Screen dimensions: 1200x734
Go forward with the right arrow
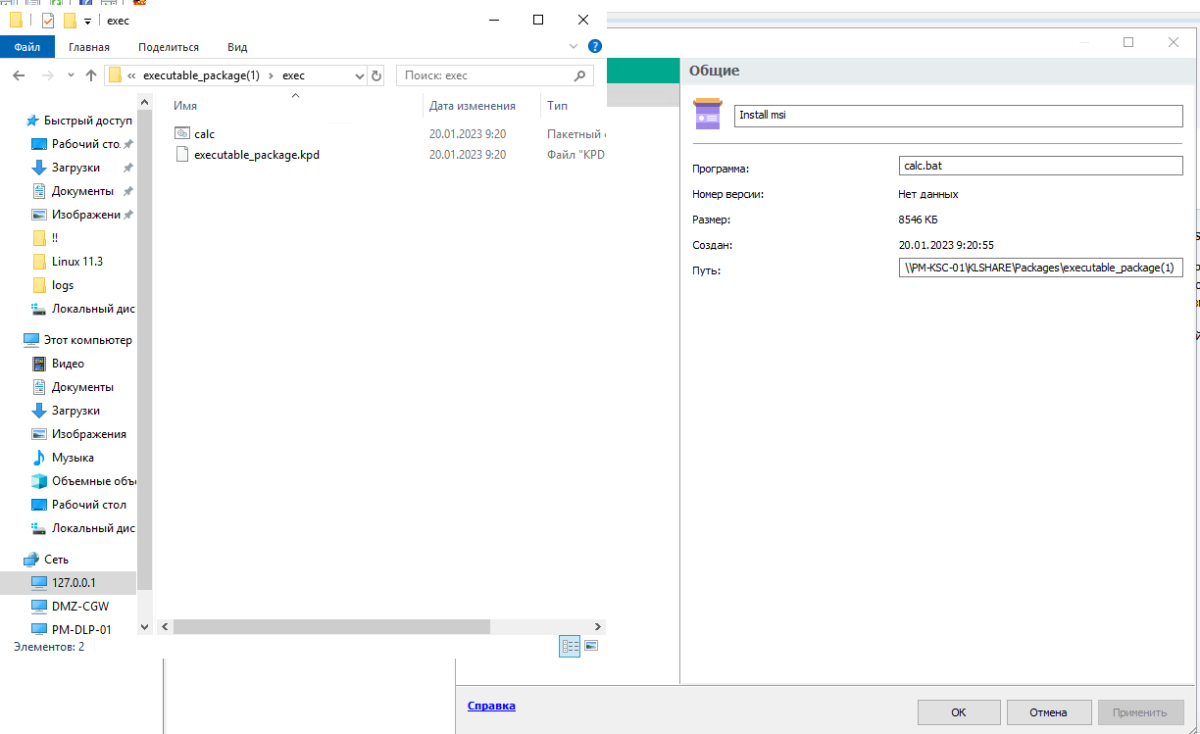coord(47,76)
